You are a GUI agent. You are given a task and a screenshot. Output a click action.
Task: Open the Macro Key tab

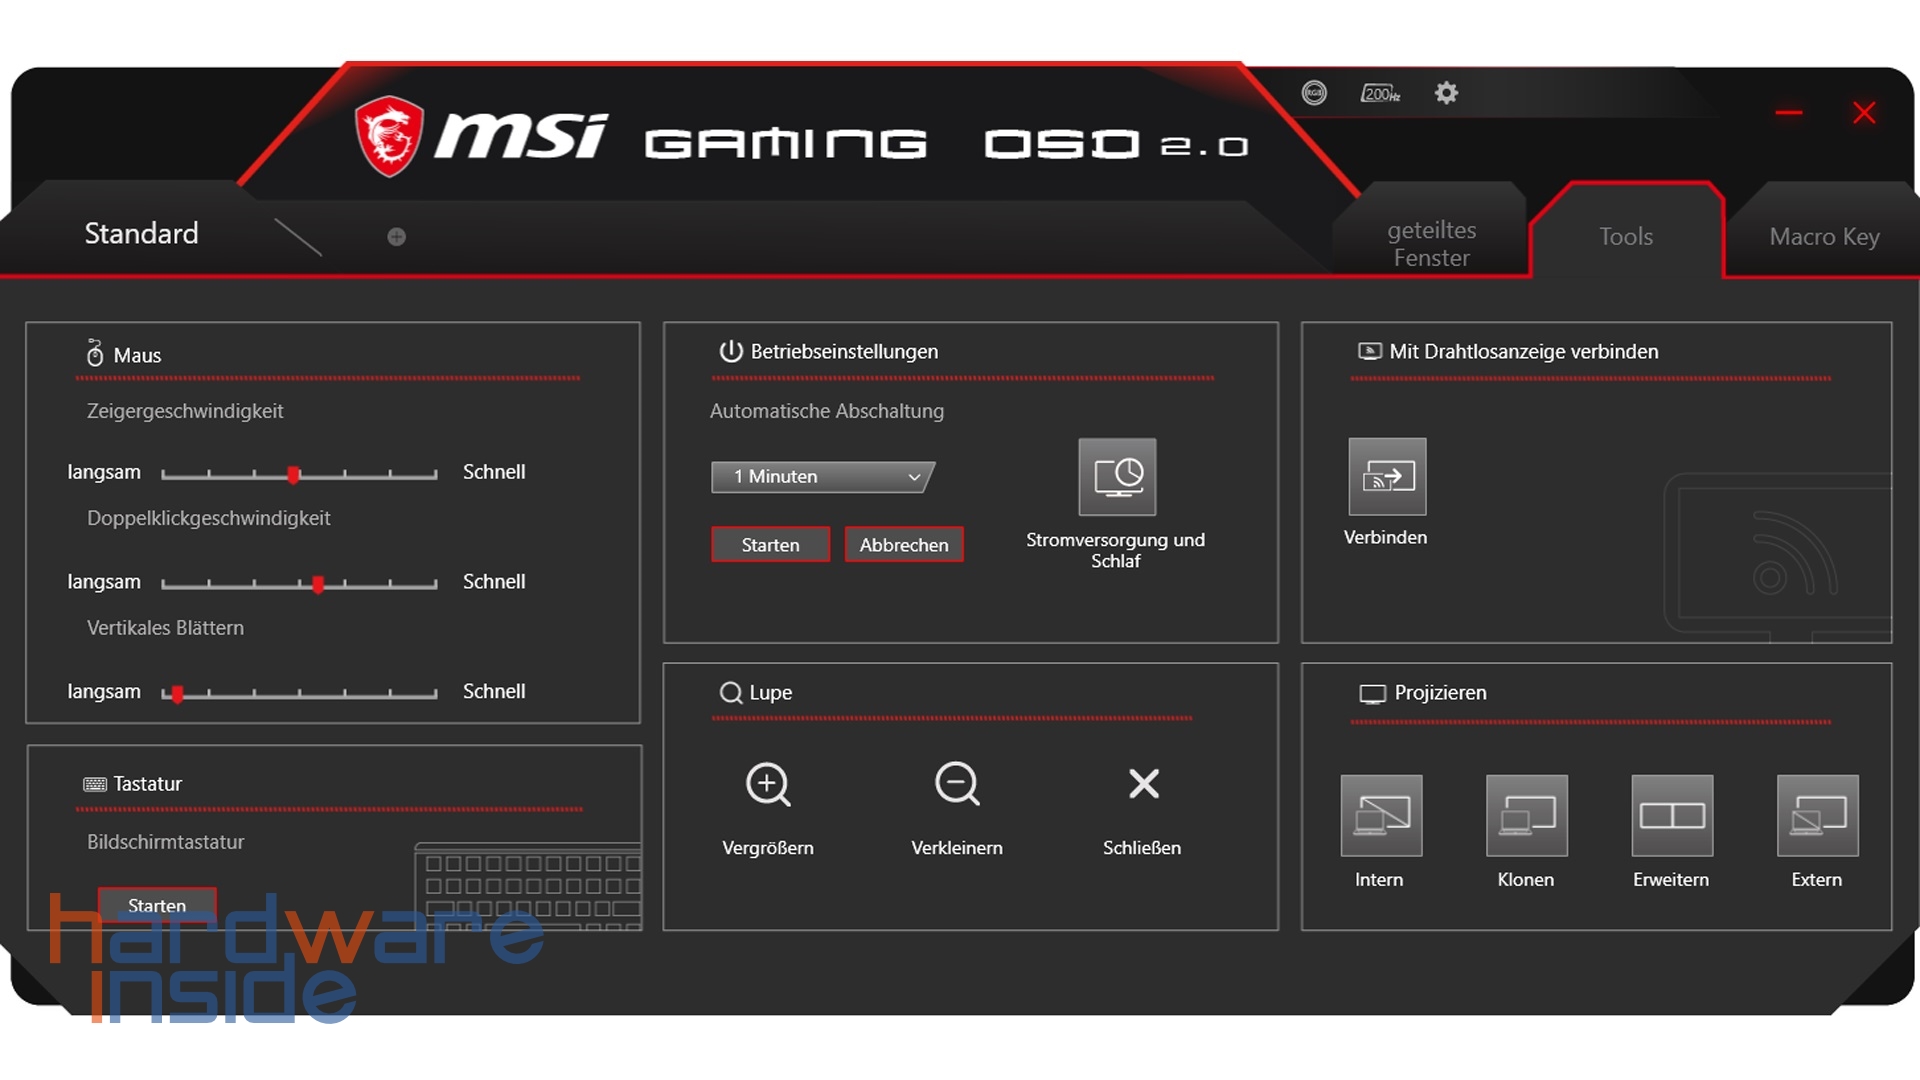1824,237
